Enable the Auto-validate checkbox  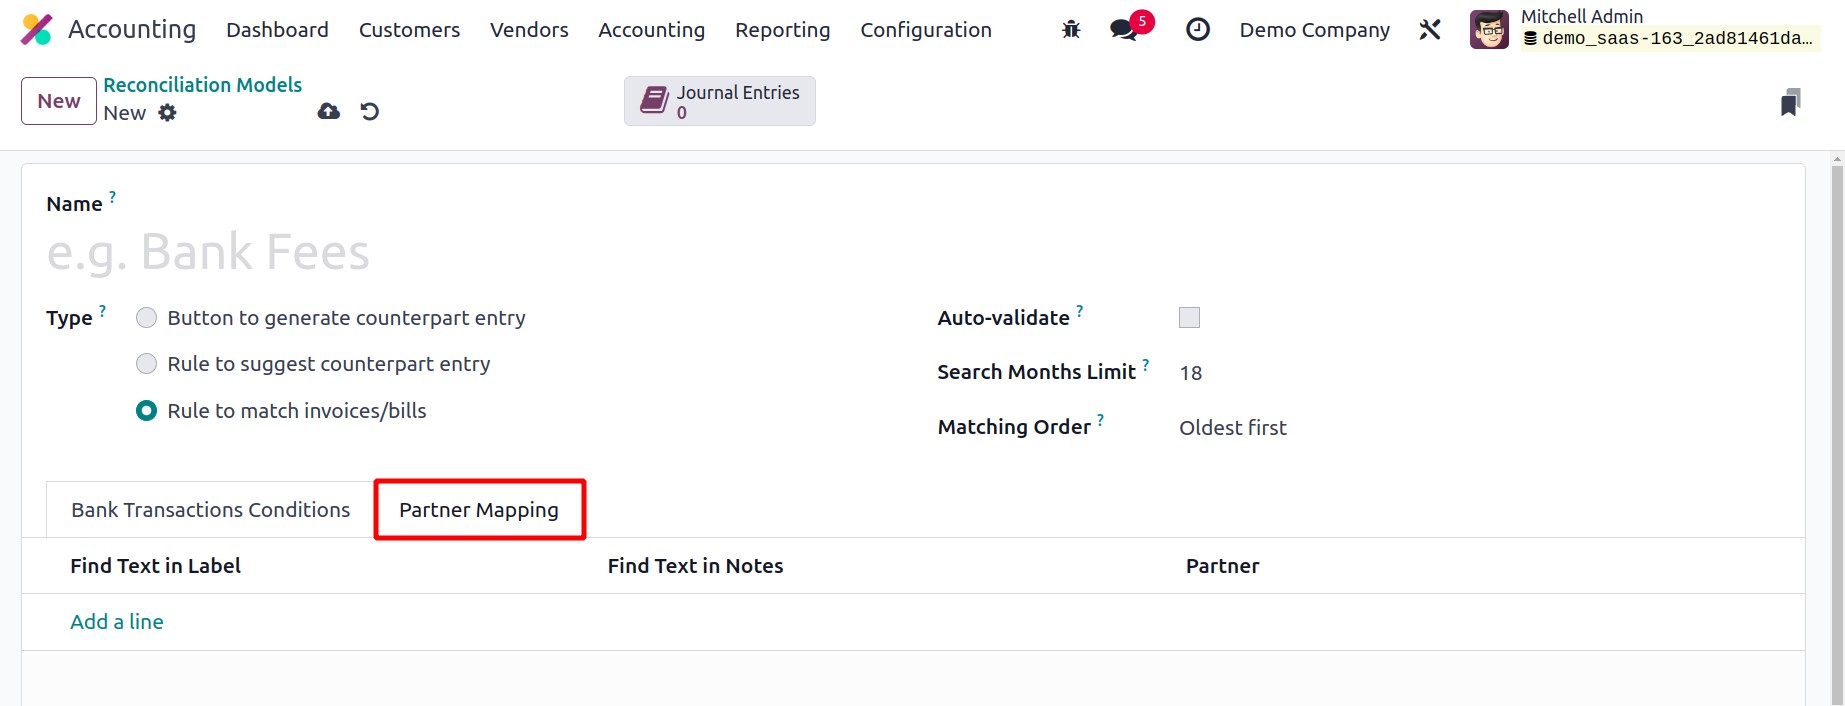click(1189, 318)
